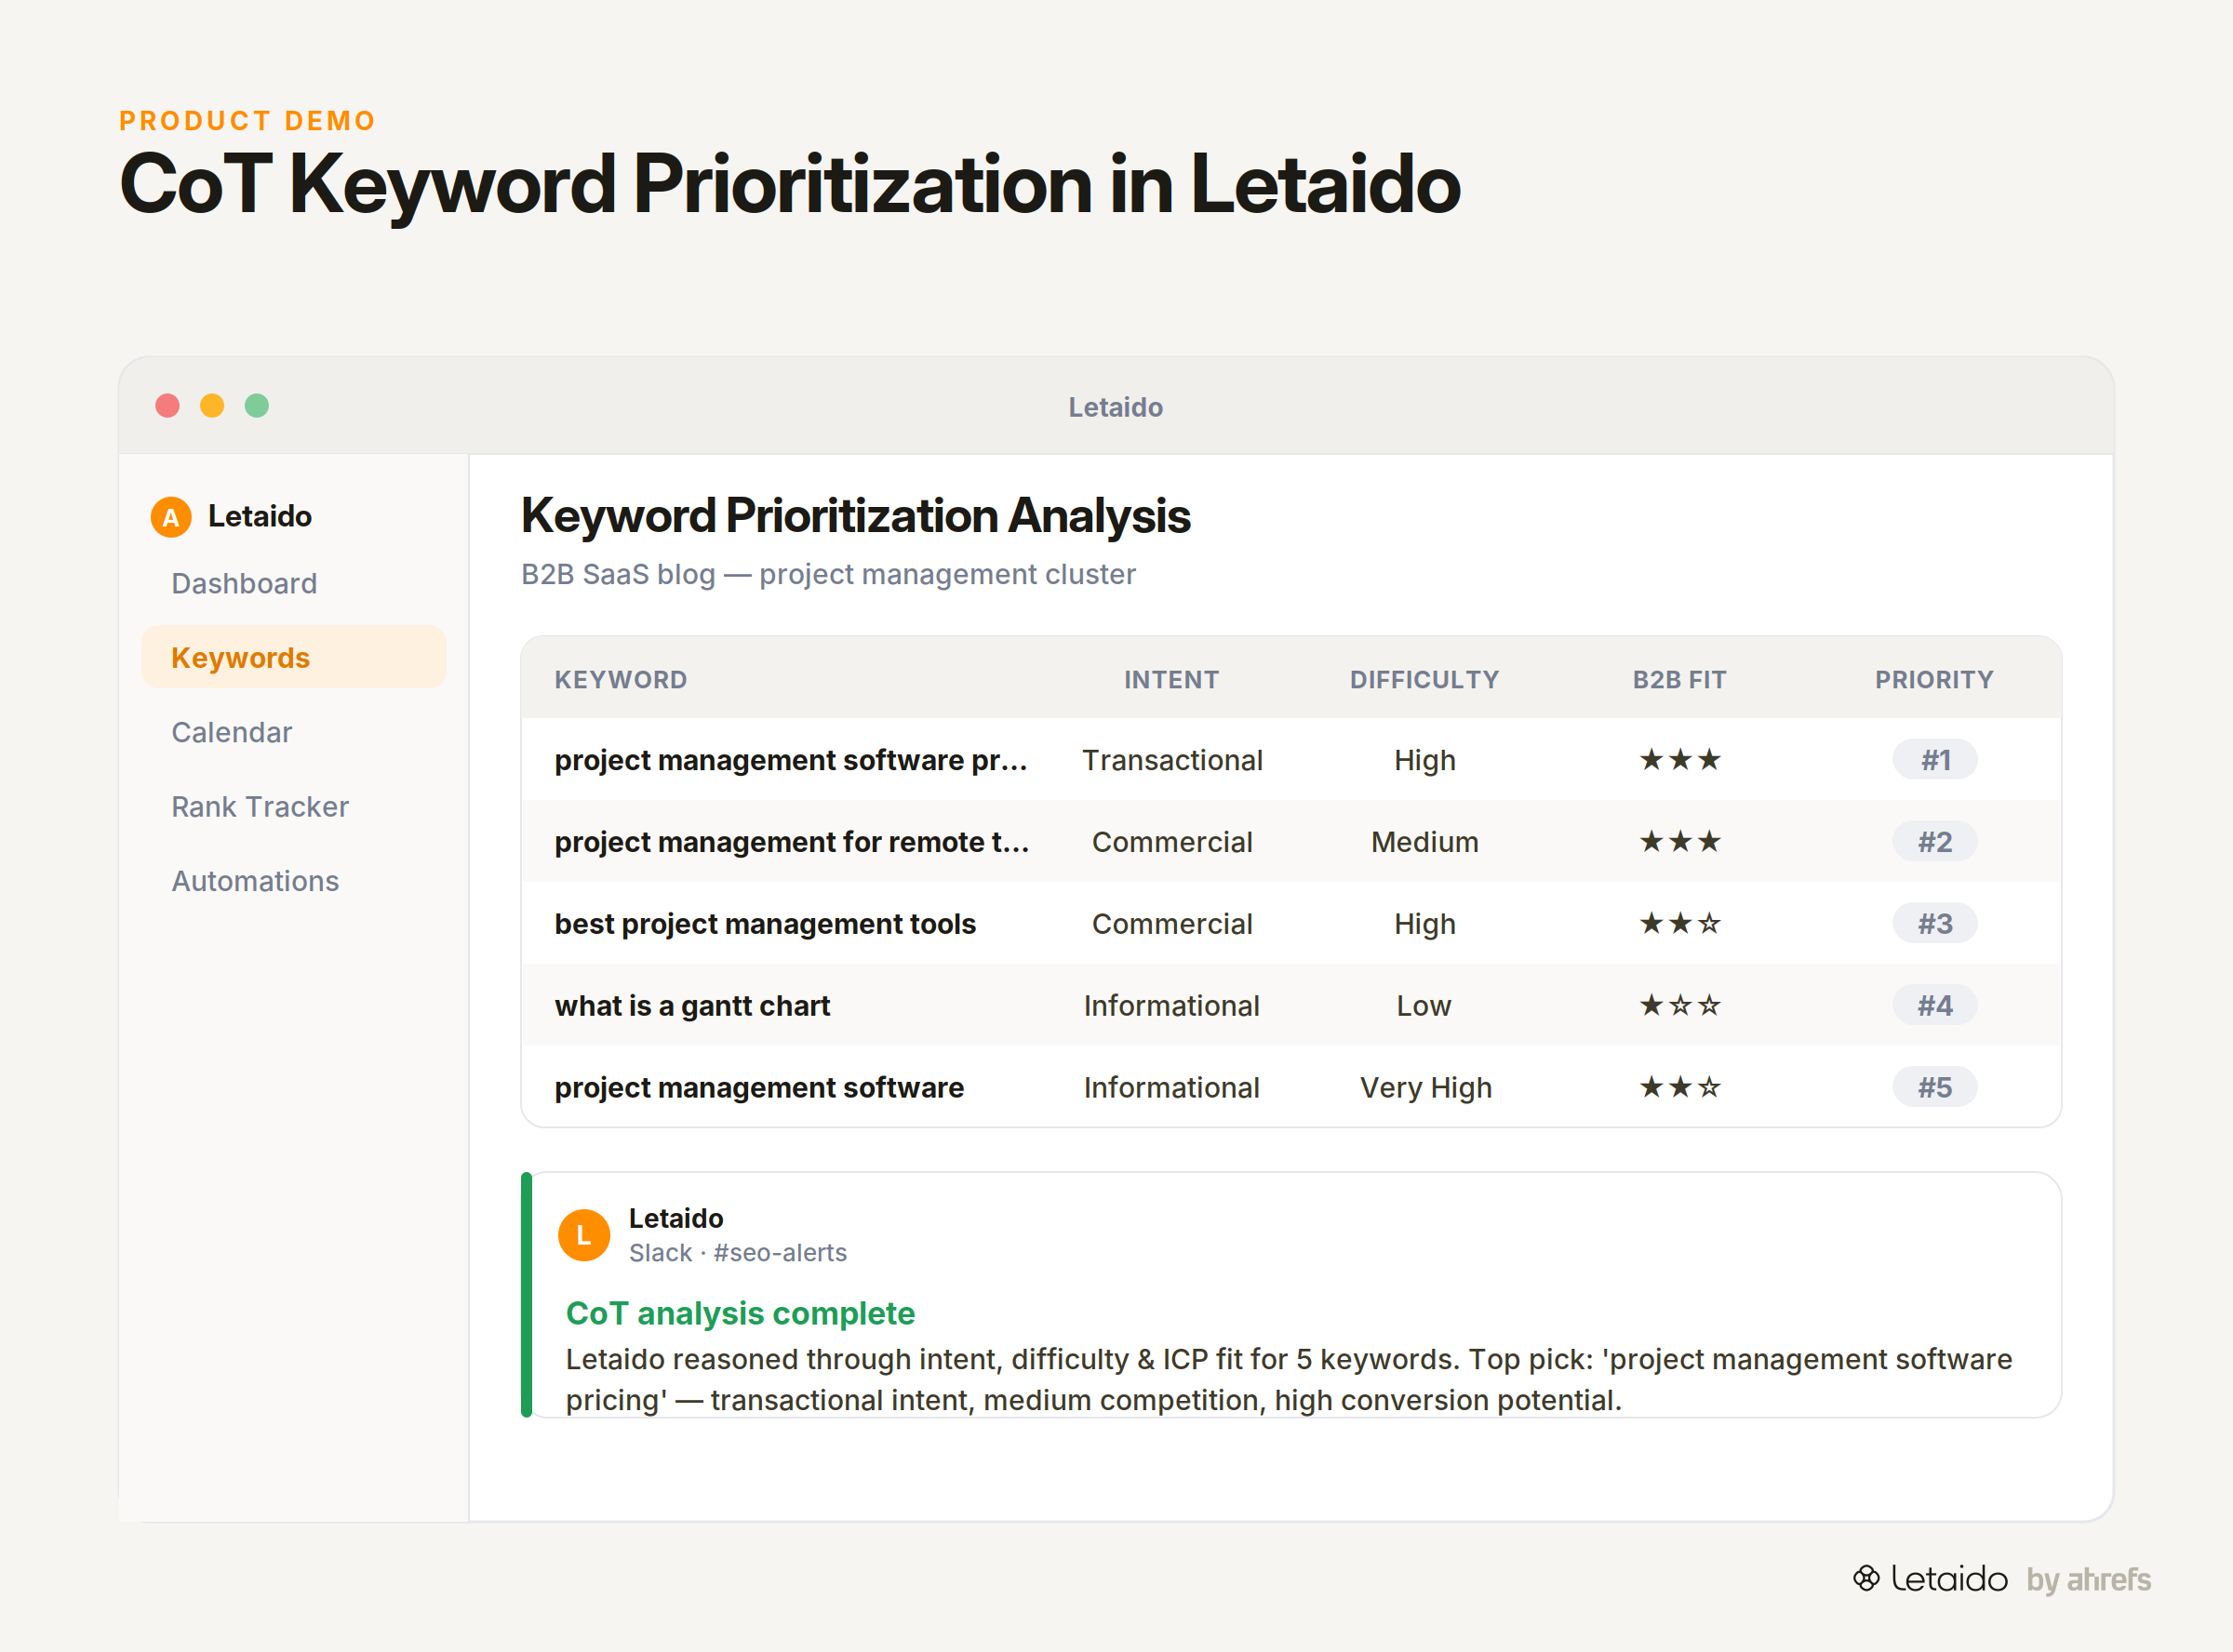Sort table by the KEYWORD column header

tap(621, 680)
